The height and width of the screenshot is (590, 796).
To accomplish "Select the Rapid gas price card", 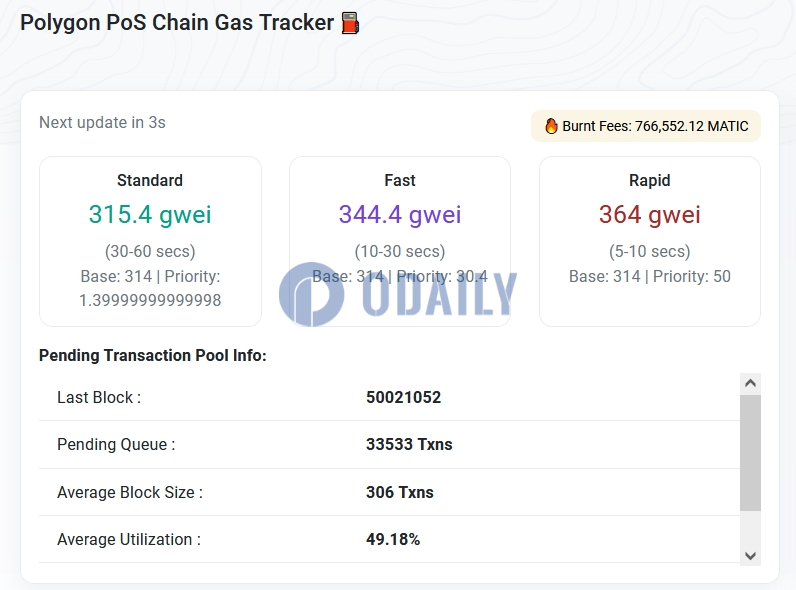I will pyautogui.click(x=650, y=241).
